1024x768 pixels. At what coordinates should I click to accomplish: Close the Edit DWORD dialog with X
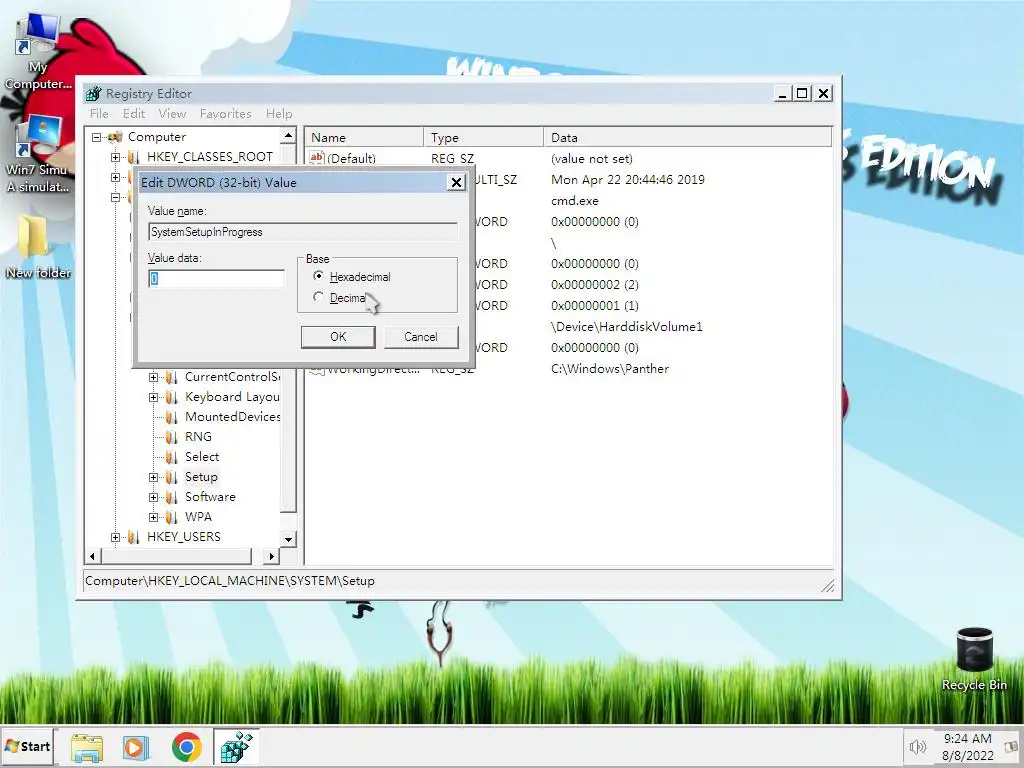point(456,183)
